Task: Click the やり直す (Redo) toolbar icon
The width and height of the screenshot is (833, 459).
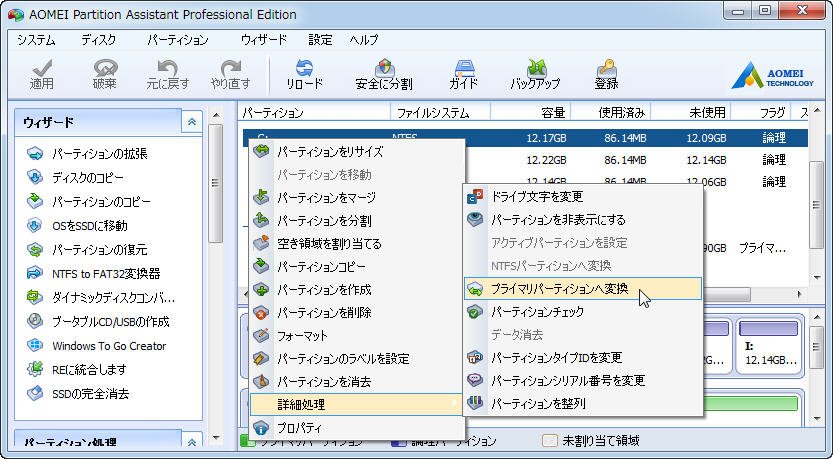Action: pos(231,68)
